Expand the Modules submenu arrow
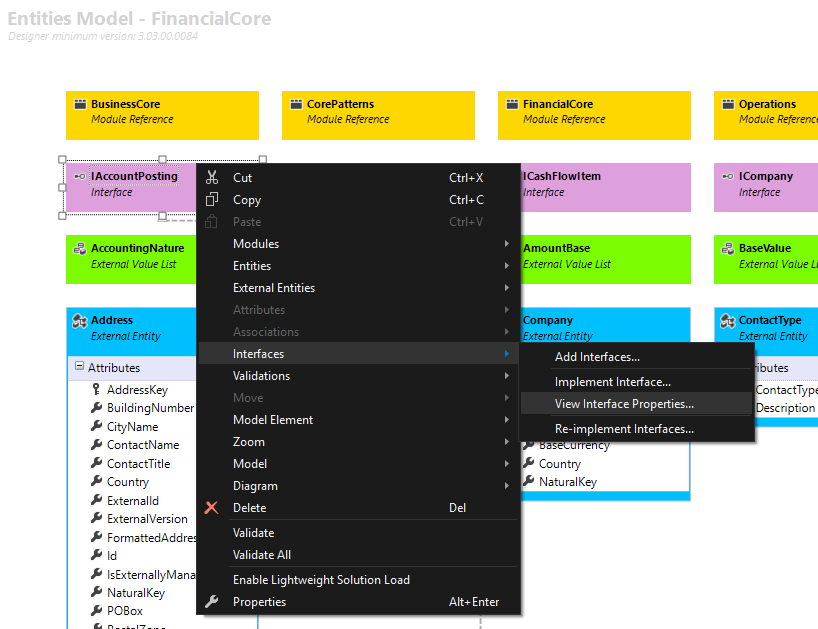The image size is (818, 629). 507,244
